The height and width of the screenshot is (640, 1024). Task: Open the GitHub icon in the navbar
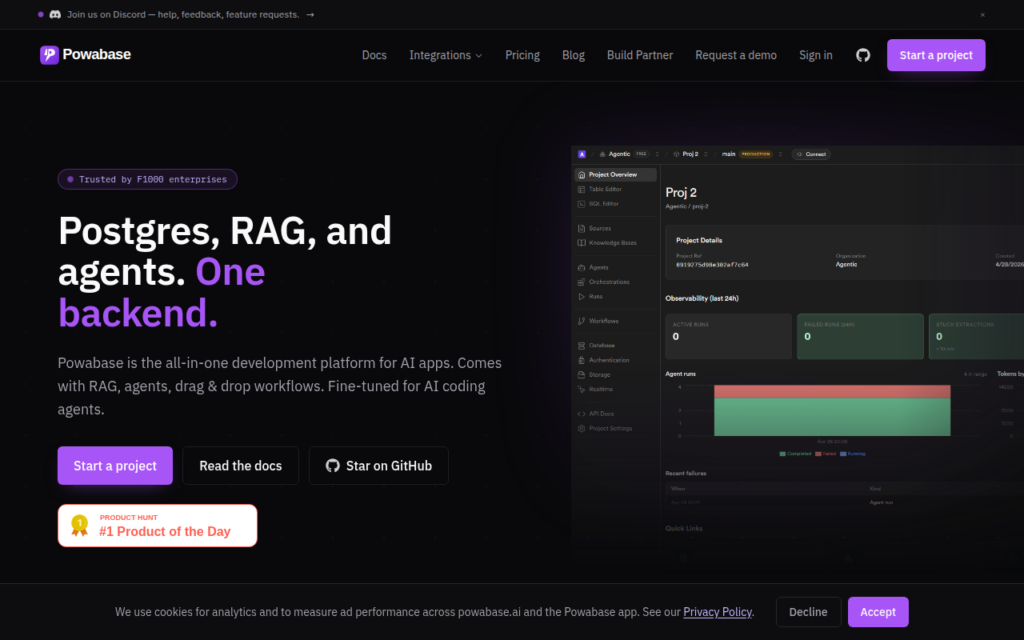[863, 56]
